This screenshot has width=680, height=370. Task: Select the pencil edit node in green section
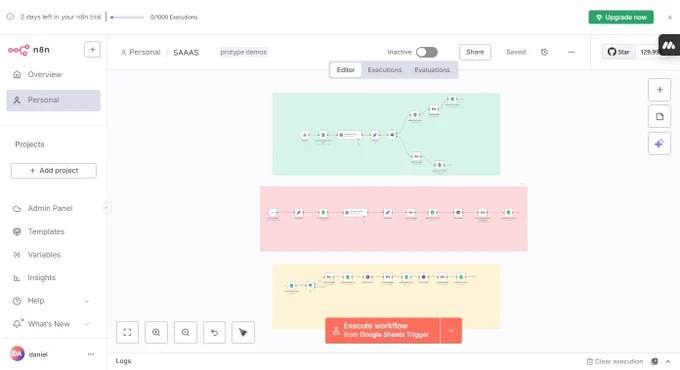click(375, 135)
